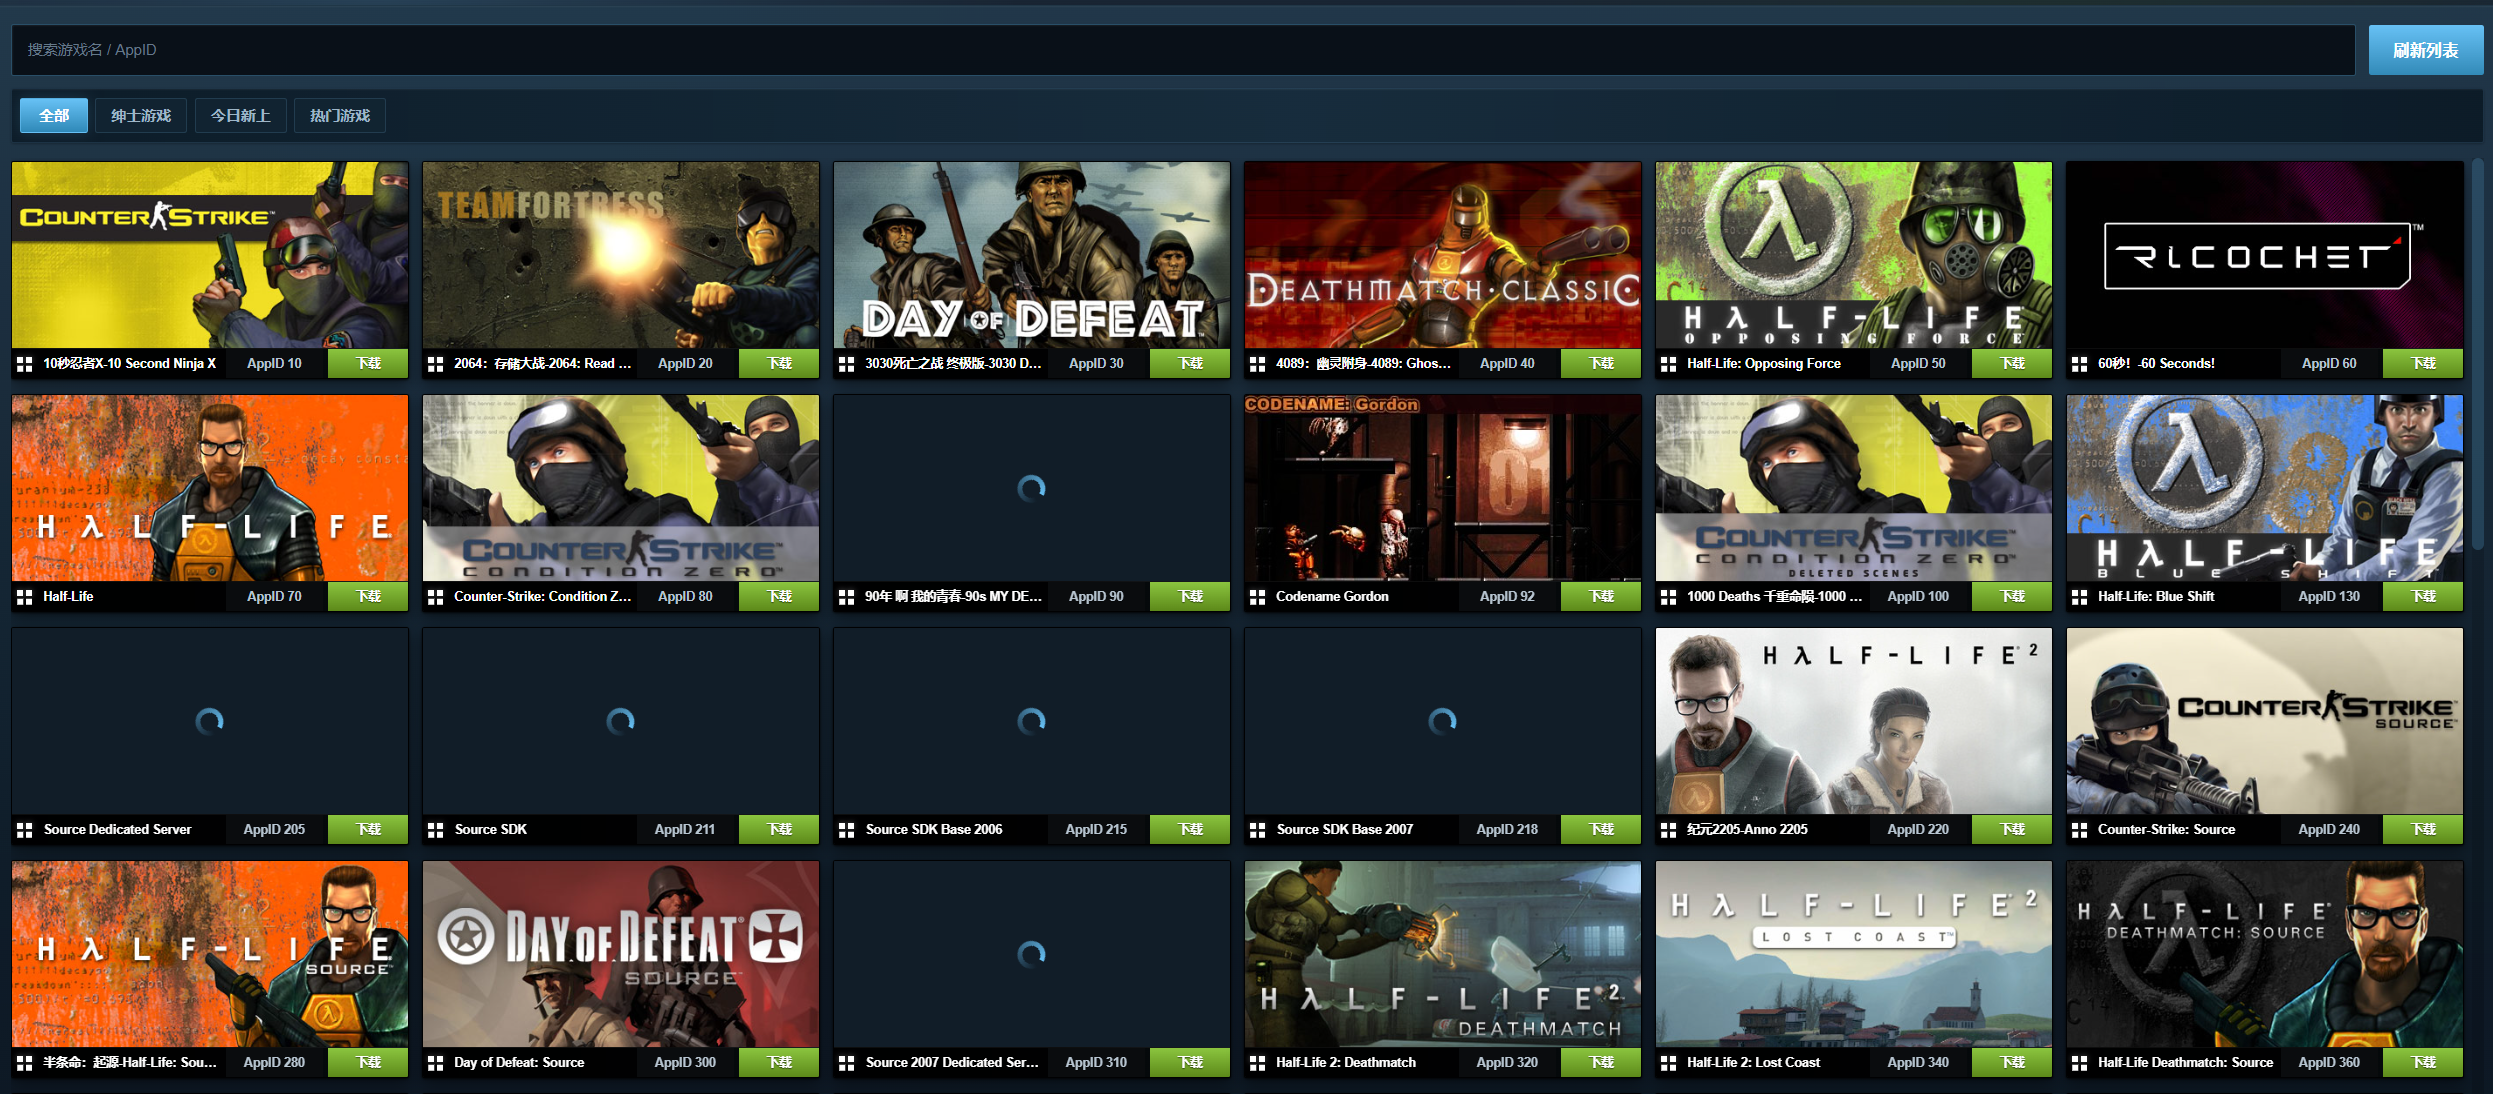This screenshot has width=2493, height=1094.
Task: Click the vertical scrollbar of the game list
Action: tap(2478, 353)
